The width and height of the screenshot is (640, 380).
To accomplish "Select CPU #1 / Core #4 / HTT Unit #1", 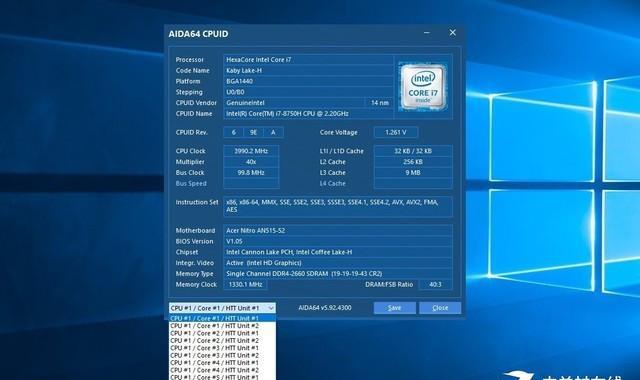I will point(222,362).
